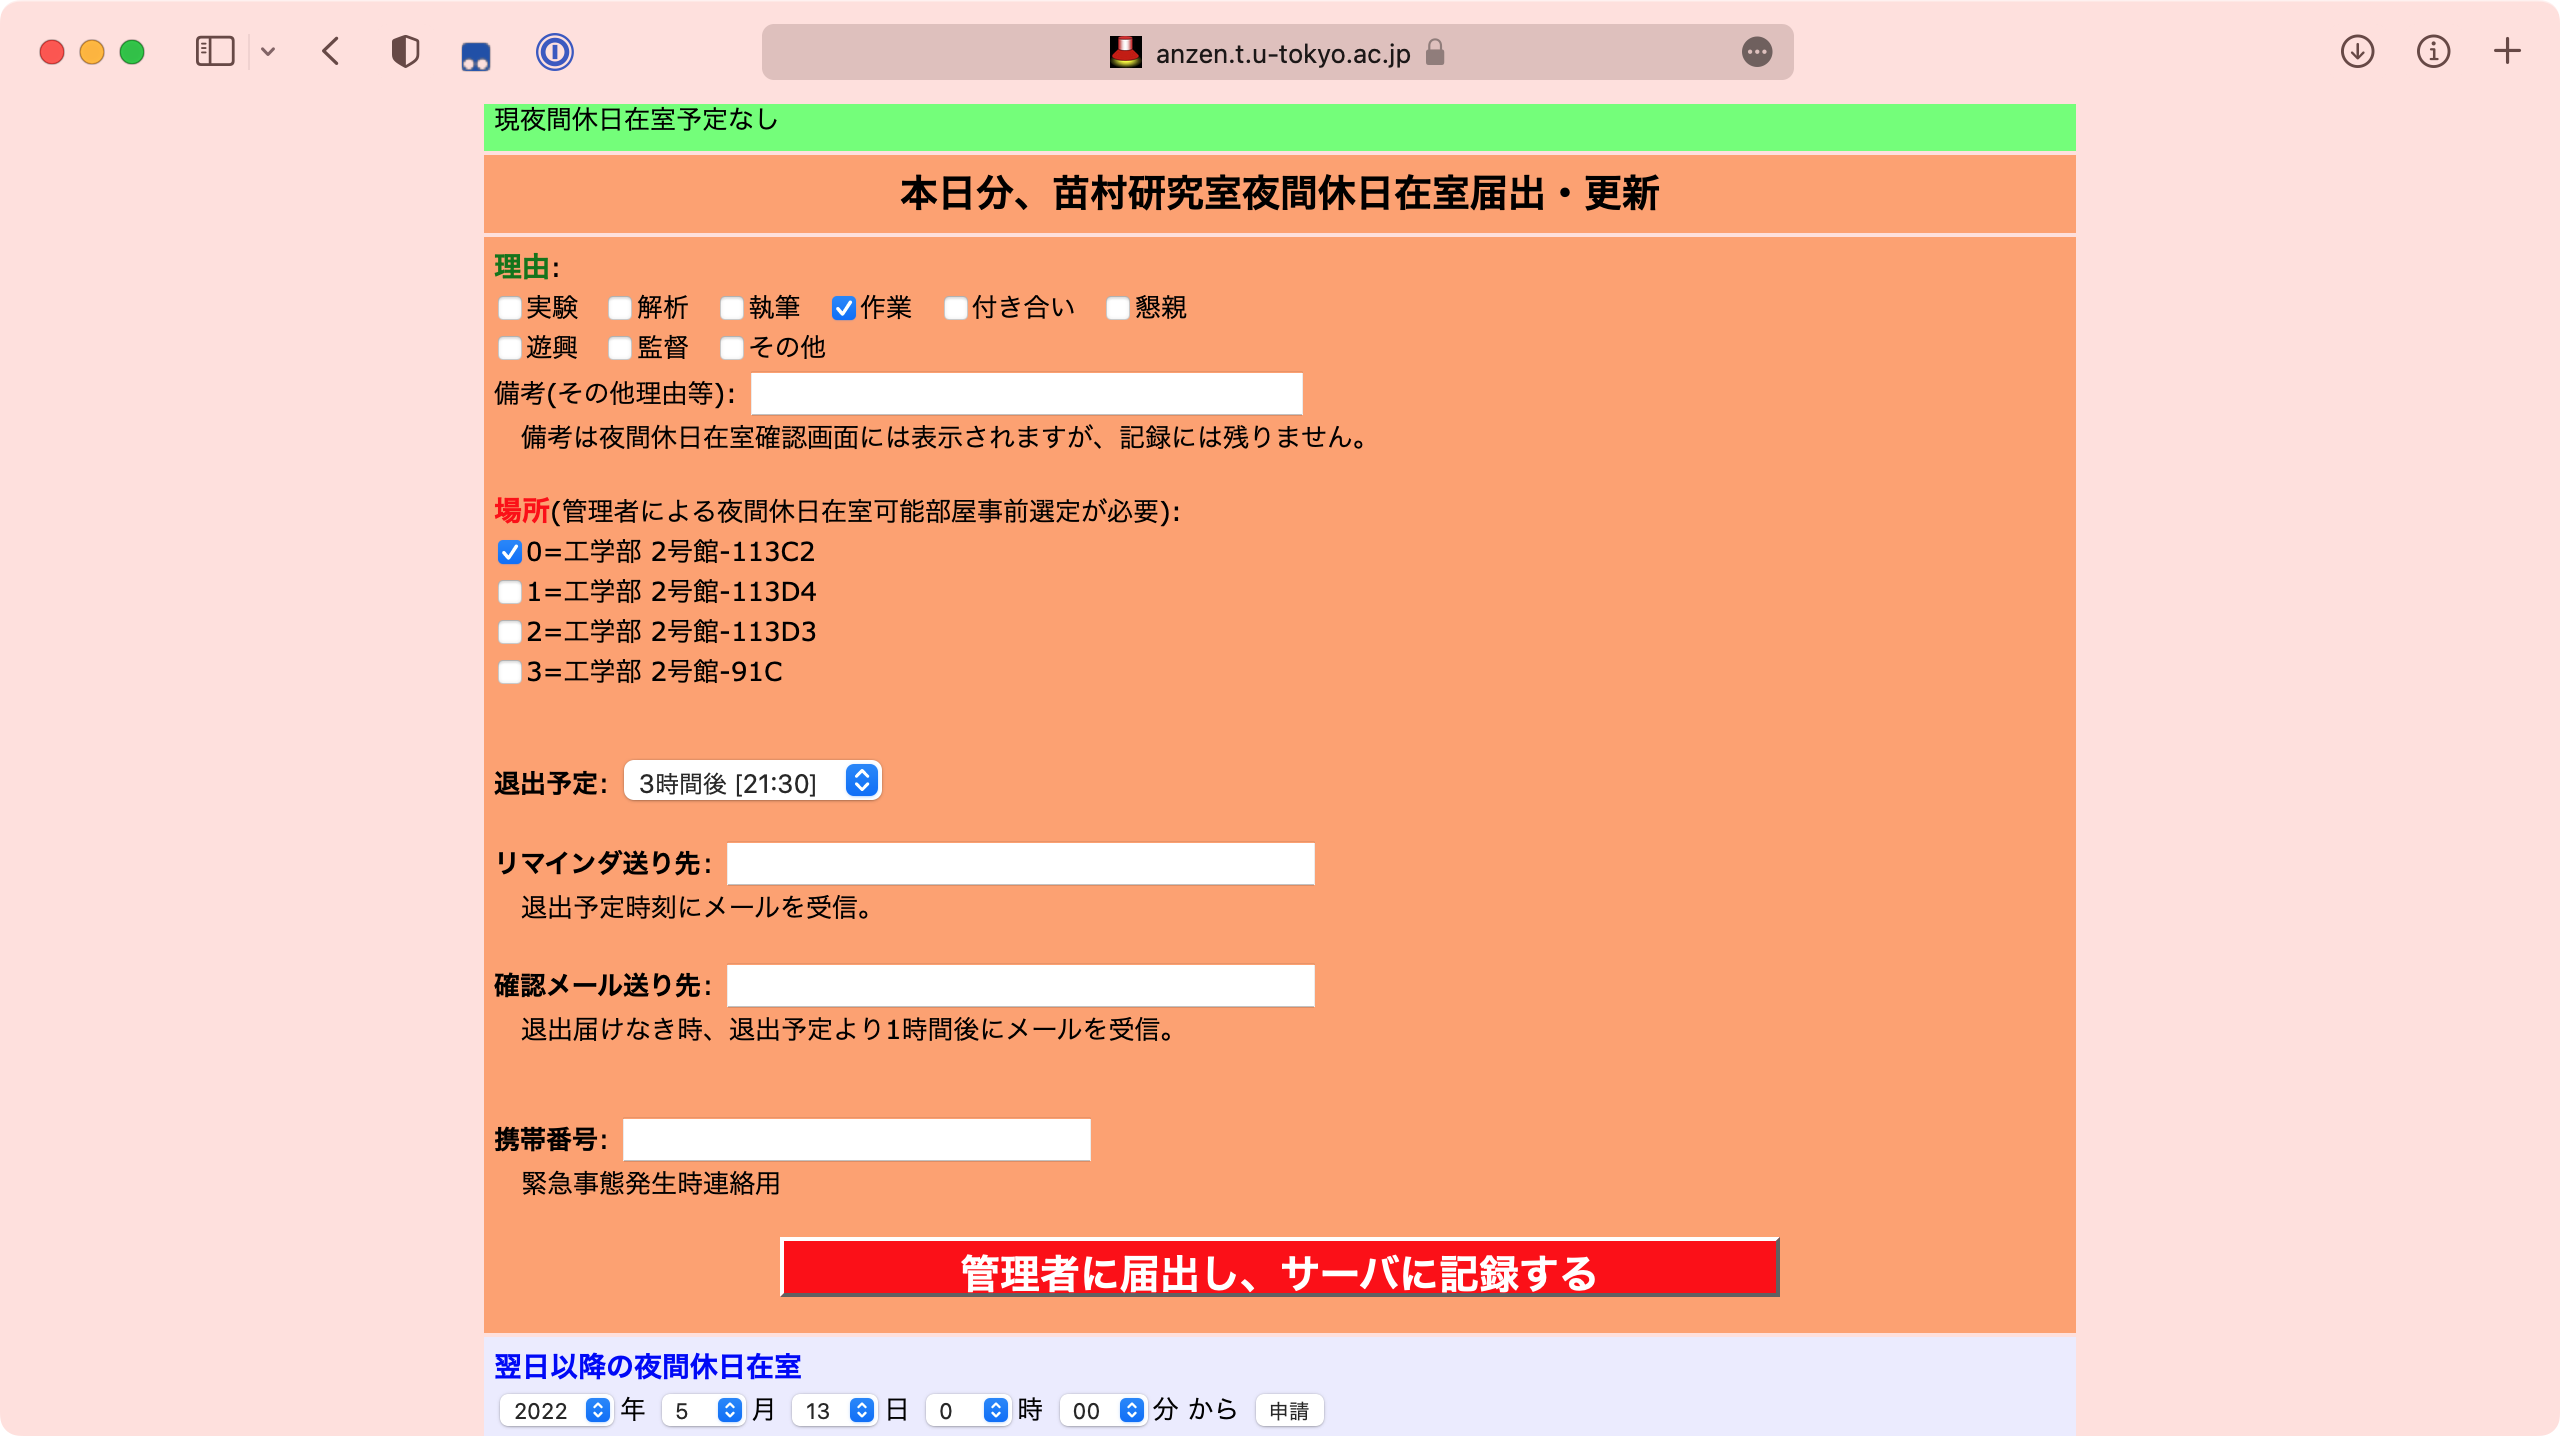Viewport: 2560px width, 1436px height.
Task: Open a new browser tab
Action: (x=2506, y=52)
